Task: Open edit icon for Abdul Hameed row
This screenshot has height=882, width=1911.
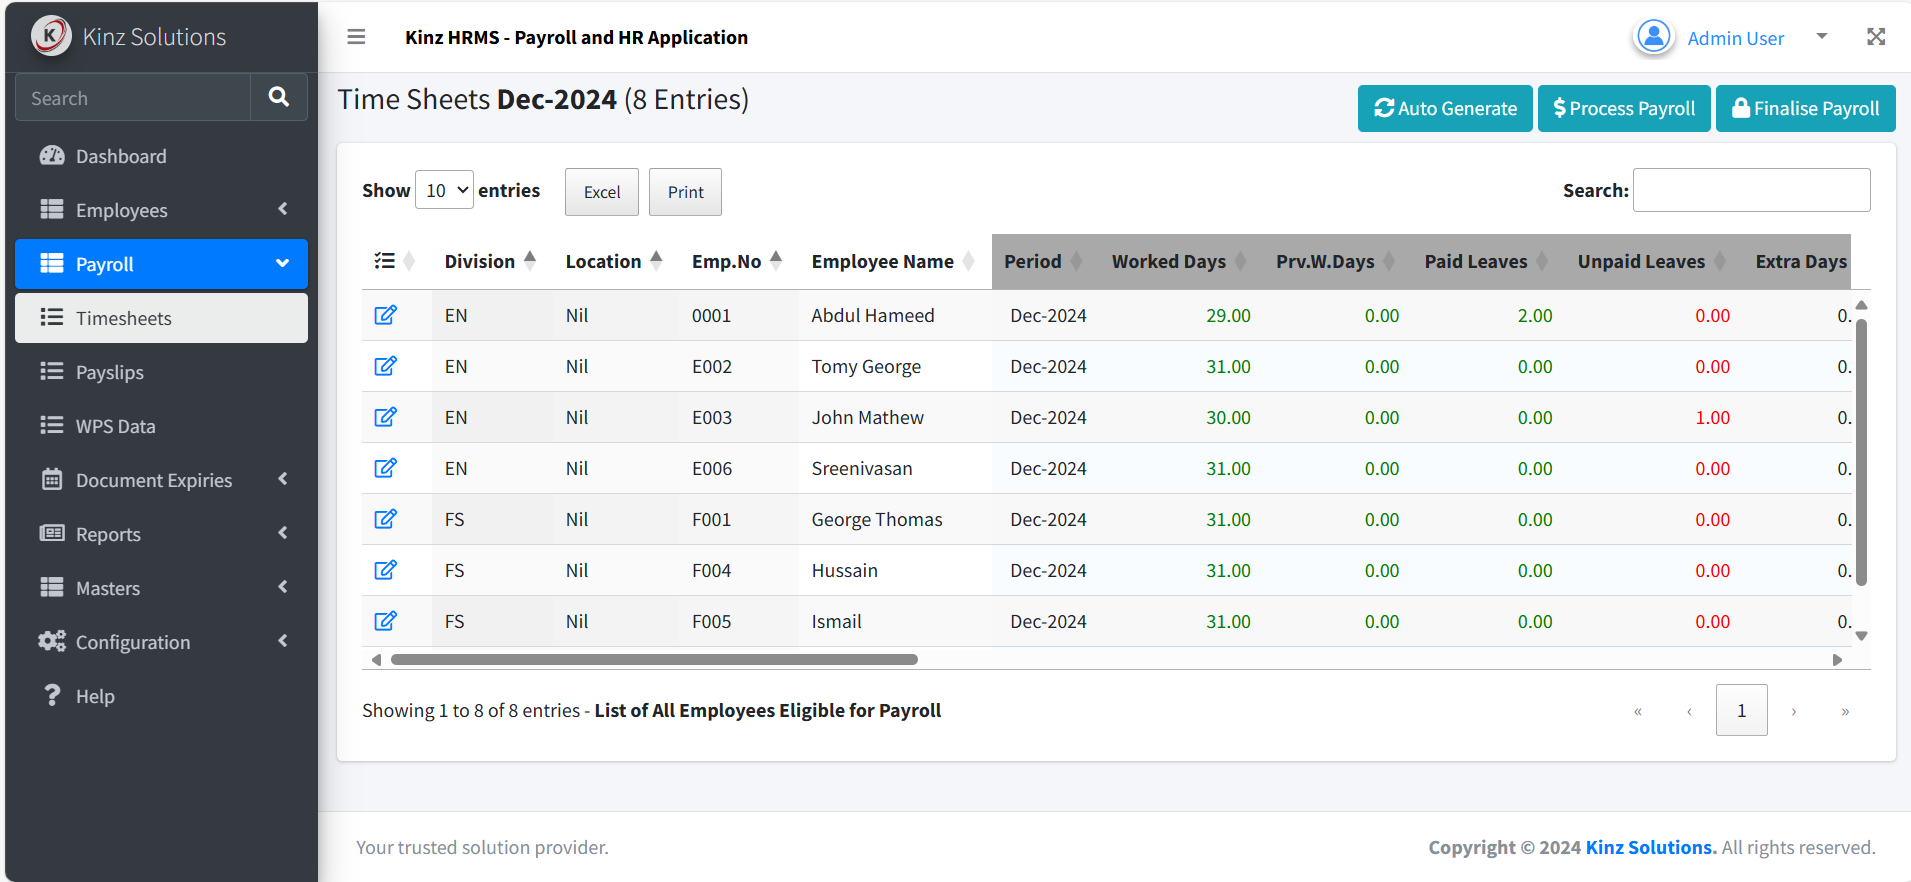Action: [x=385, y=315]
